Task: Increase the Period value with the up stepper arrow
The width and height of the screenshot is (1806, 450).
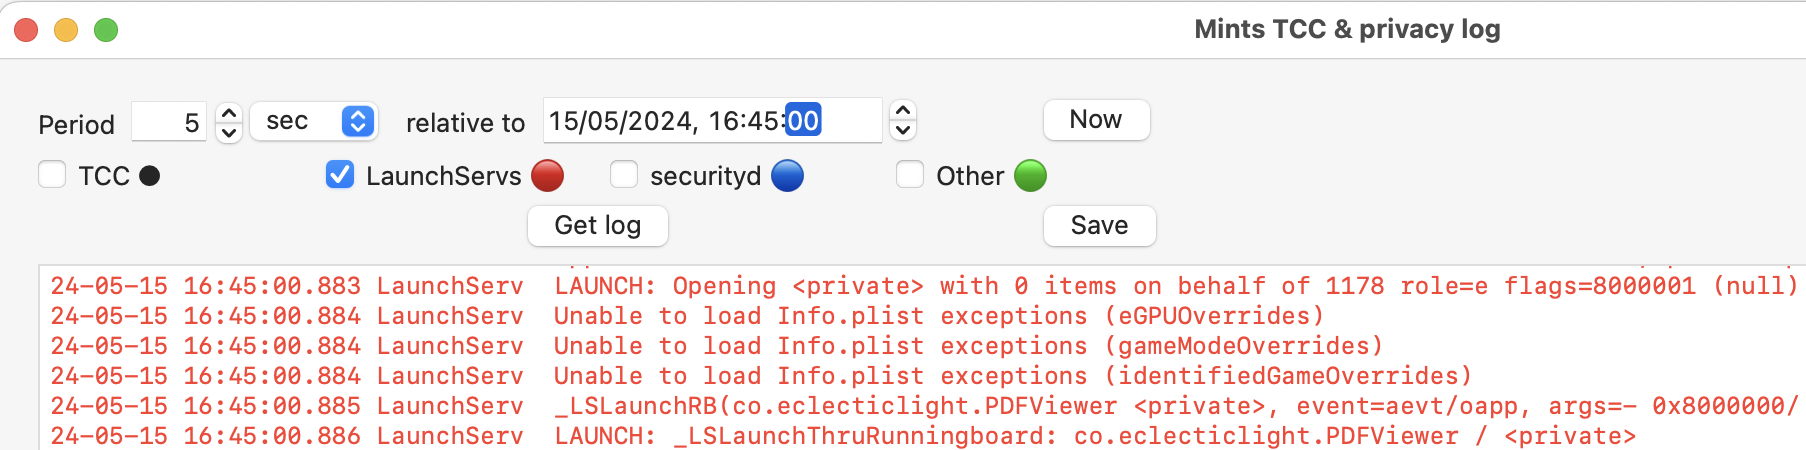Action: point(229,113)
